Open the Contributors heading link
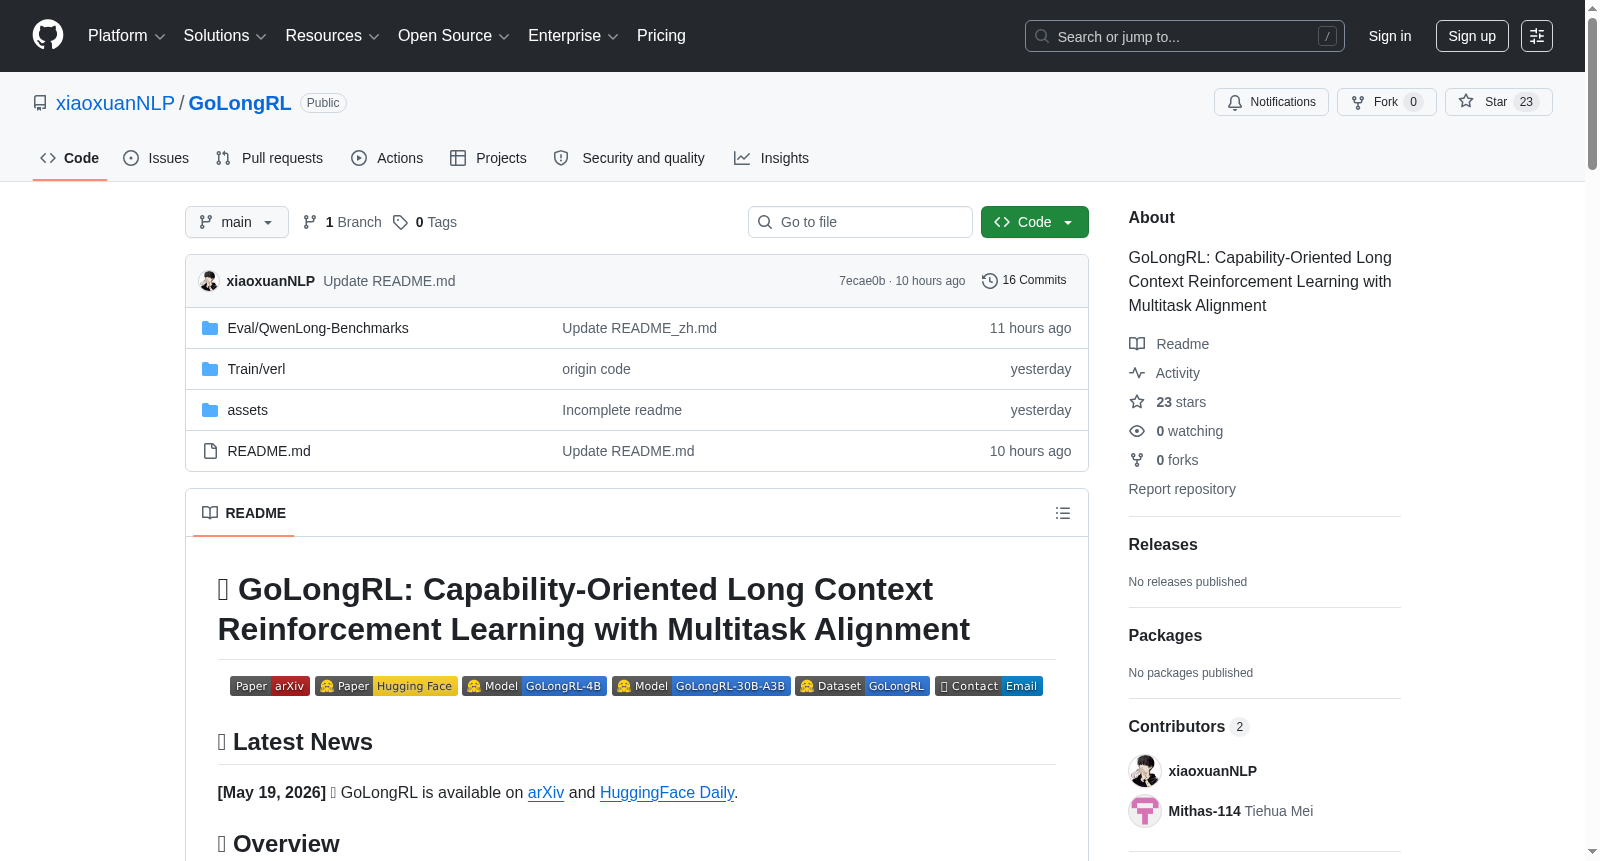The height and width of the screenshot is (861, 1600). [x=1189, y=727]
